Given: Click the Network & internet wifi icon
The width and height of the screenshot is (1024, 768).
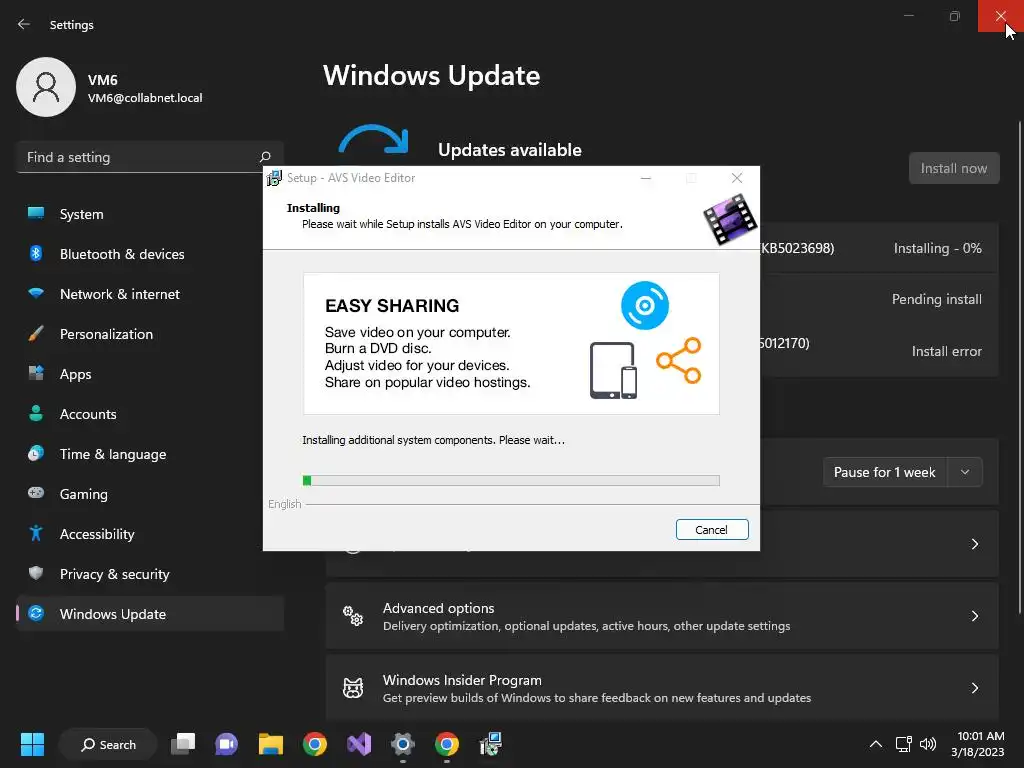Looking at the screenshot, I should pos(36,293).
